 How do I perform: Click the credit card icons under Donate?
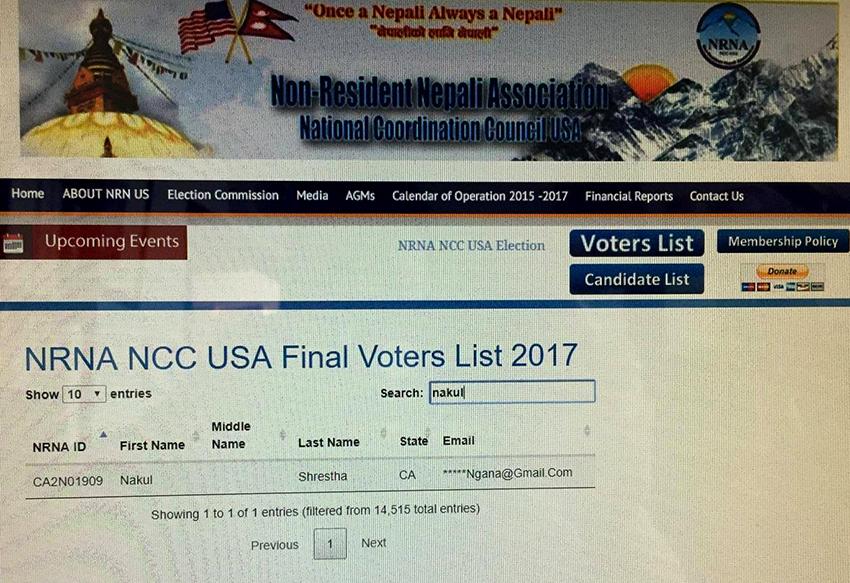tap(782, 286)
